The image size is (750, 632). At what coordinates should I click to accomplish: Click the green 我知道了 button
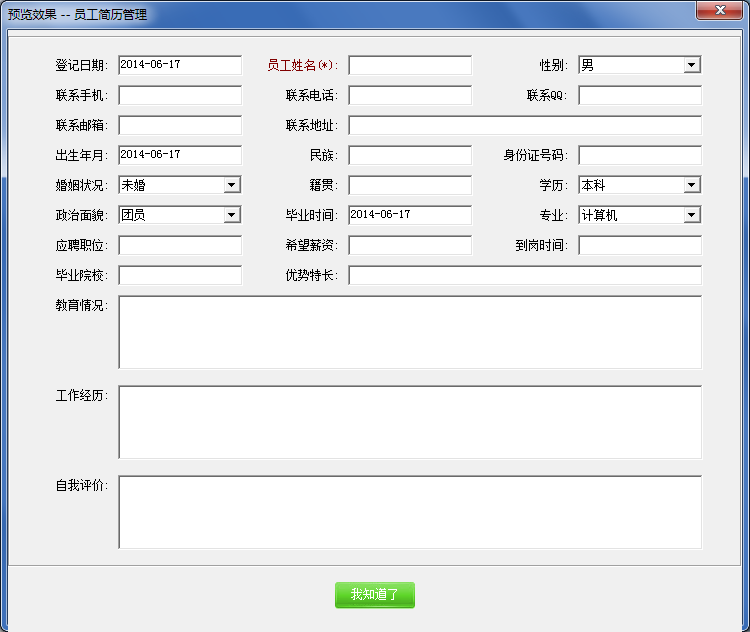[375, 595]
